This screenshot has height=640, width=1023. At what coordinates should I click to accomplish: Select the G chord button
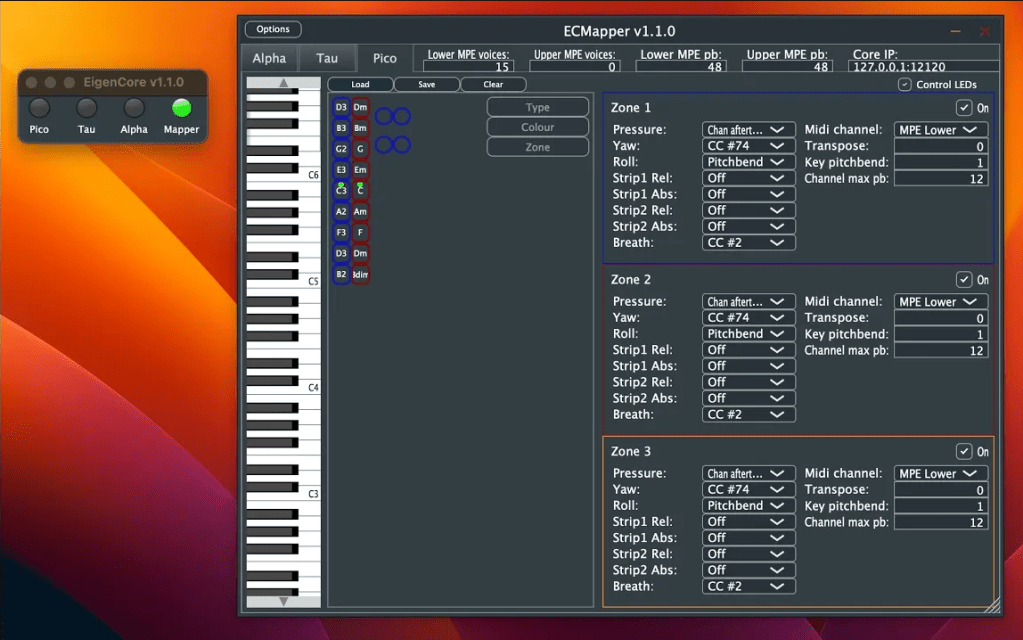coord(359,148)
